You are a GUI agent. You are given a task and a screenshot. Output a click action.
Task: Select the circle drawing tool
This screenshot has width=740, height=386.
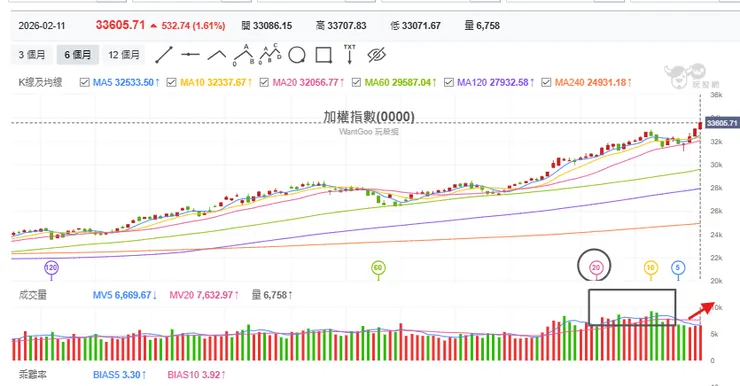(297, 55)
